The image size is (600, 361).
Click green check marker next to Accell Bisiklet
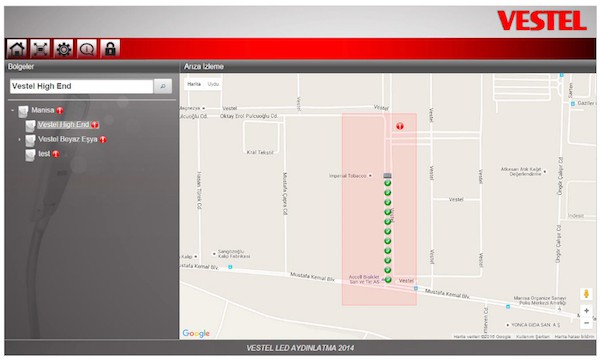coord(388,280)
